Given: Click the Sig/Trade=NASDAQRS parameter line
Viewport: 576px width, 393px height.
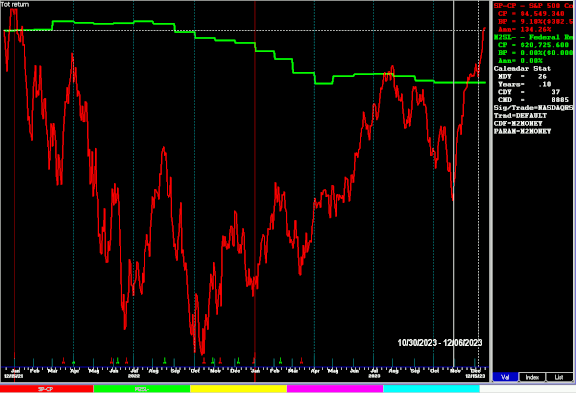Looking at the screenshot, I should point(533,108).
